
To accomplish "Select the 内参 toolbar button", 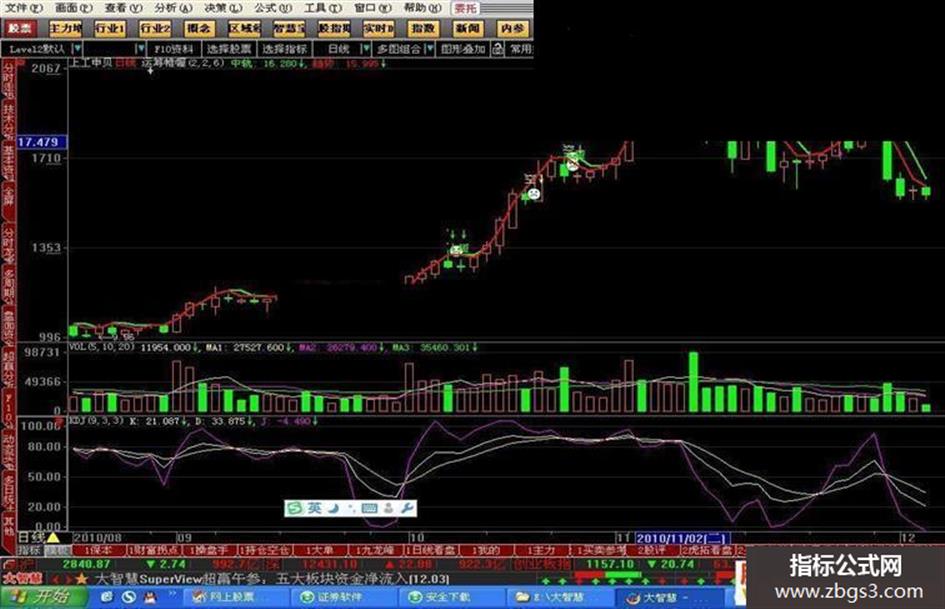I will pyautogui.click(x=512, y=28).
